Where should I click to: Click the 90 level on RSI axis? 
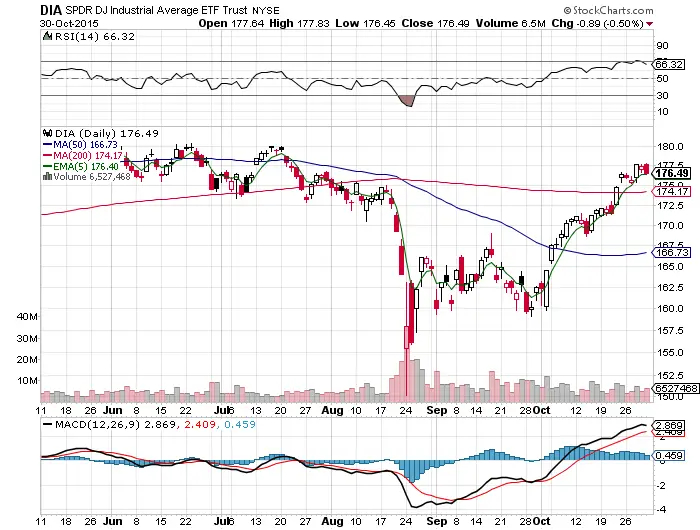(x=662, y=46)
